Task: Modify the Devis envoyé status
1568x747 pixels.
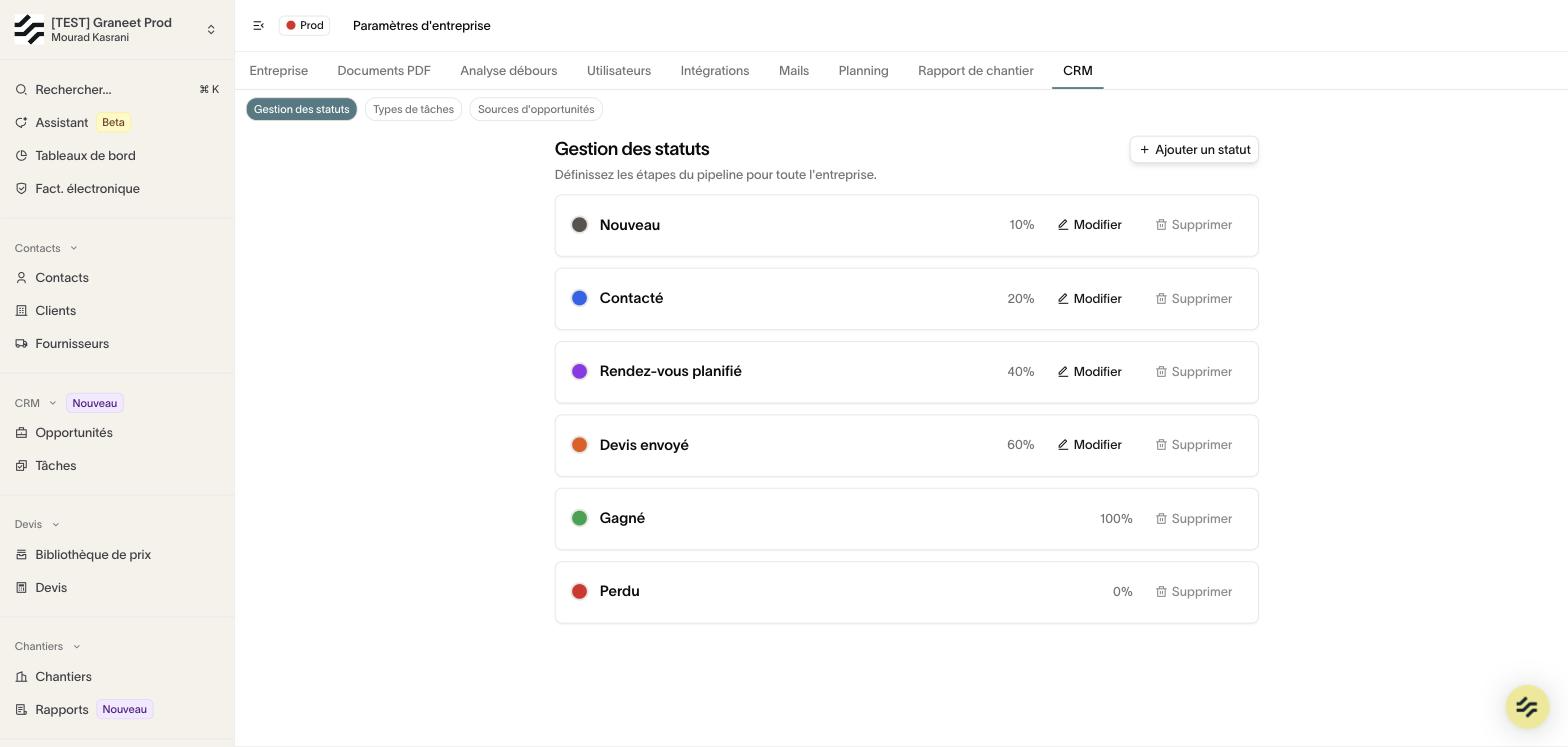Action: point(1090,445)
